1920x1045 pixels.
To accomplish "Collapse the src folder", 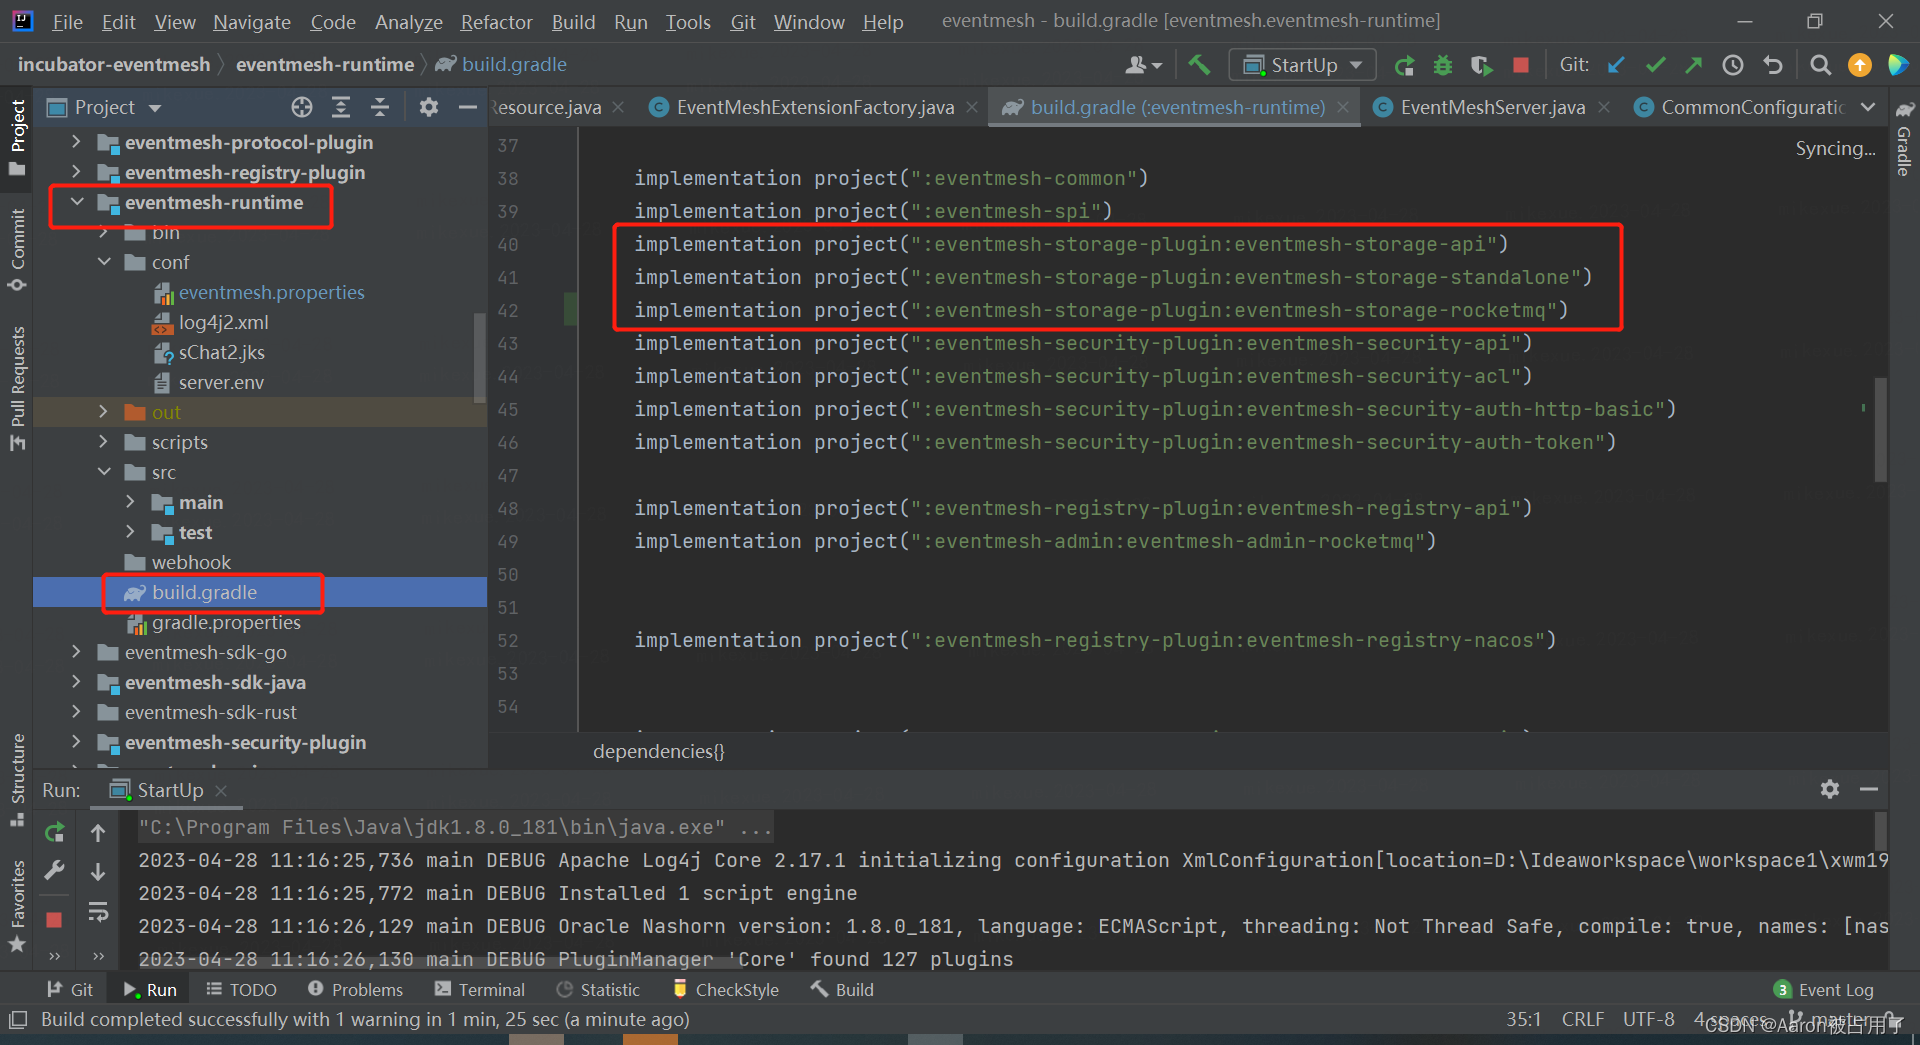I will click(x=104, y=472).
